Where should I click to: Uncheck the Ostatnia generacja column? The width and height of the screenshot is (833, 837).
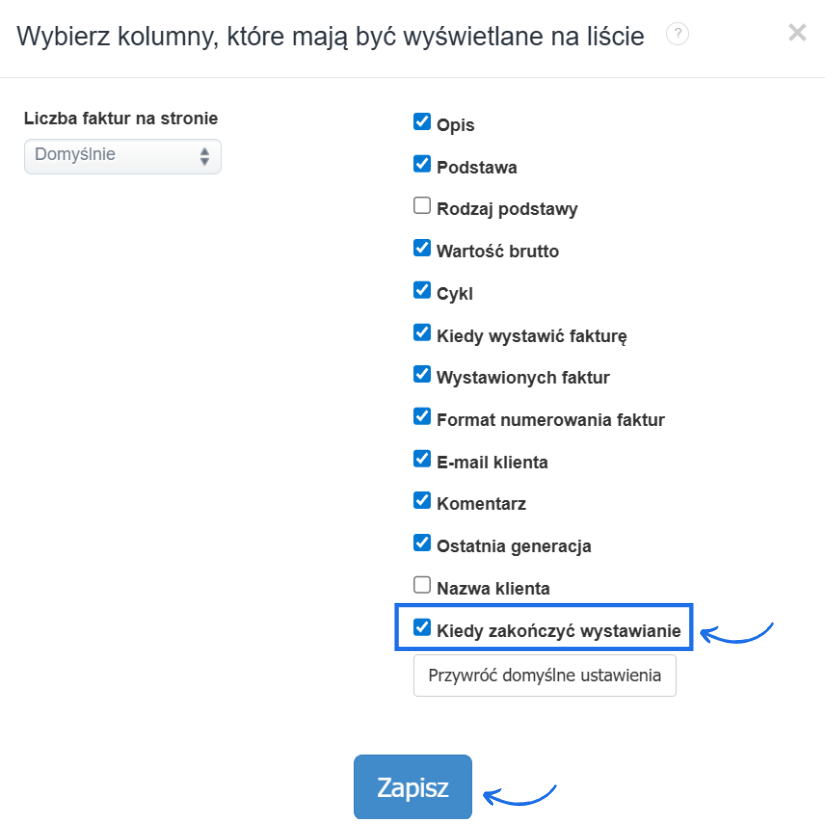[422, 542]
